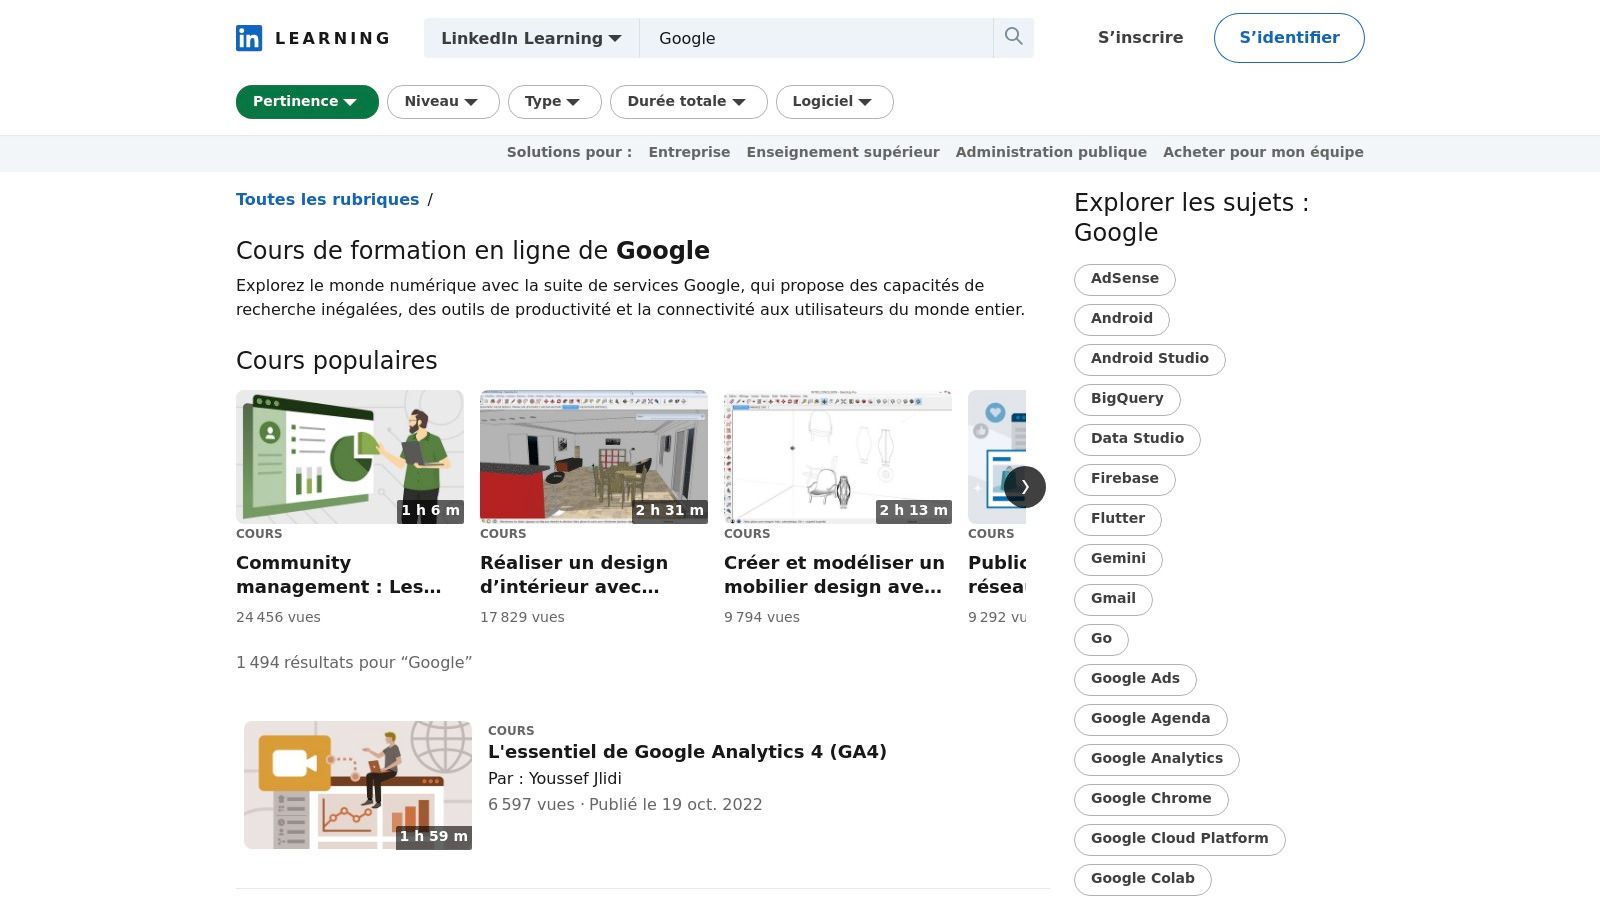Image resolution: width=1600 pixels, height=900 pixels.
Task: Select the BigQuery topic pill
Action: coord(1126,399)
